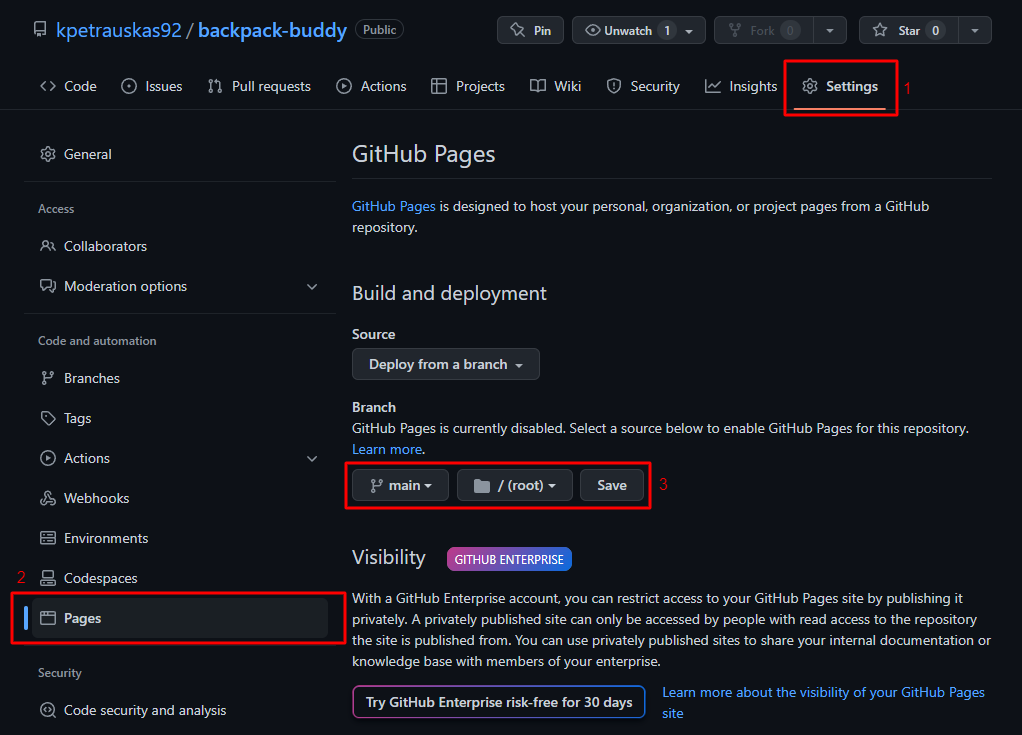The height and width of the screenshot is (735, 1022).
Task: Click the code brackets icon of Code tab
Action: point(48,86)
